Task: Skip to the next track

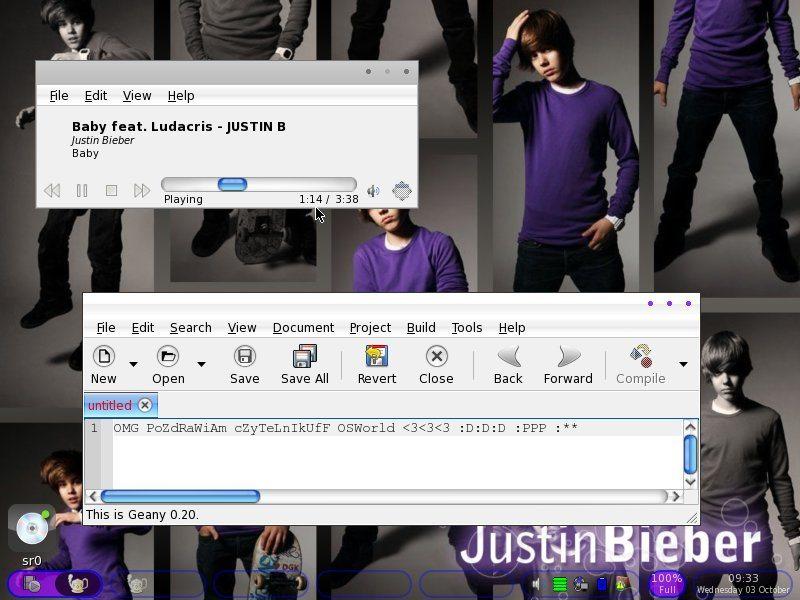Action: [142, 190]
